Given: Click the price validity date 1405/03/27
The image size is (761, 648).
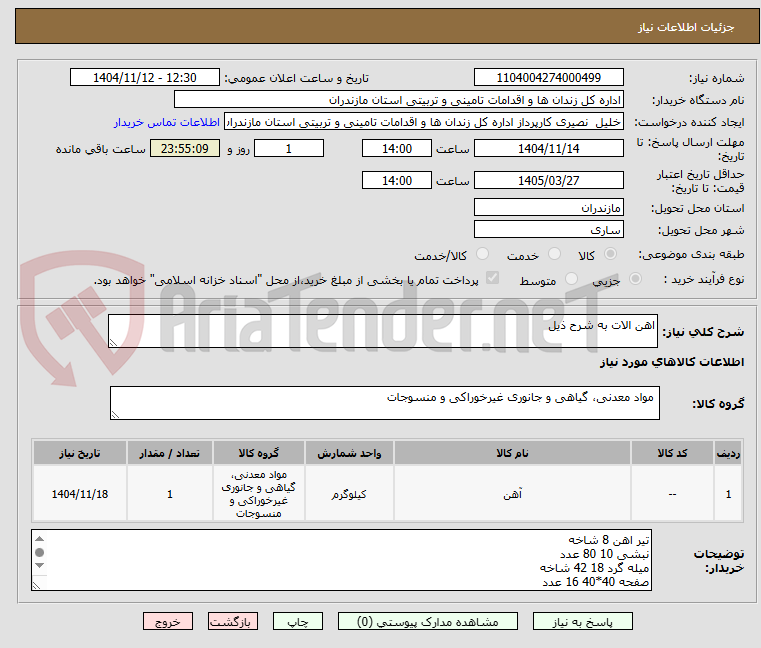Looking at the screenshot, I should (x=548, y=181).
